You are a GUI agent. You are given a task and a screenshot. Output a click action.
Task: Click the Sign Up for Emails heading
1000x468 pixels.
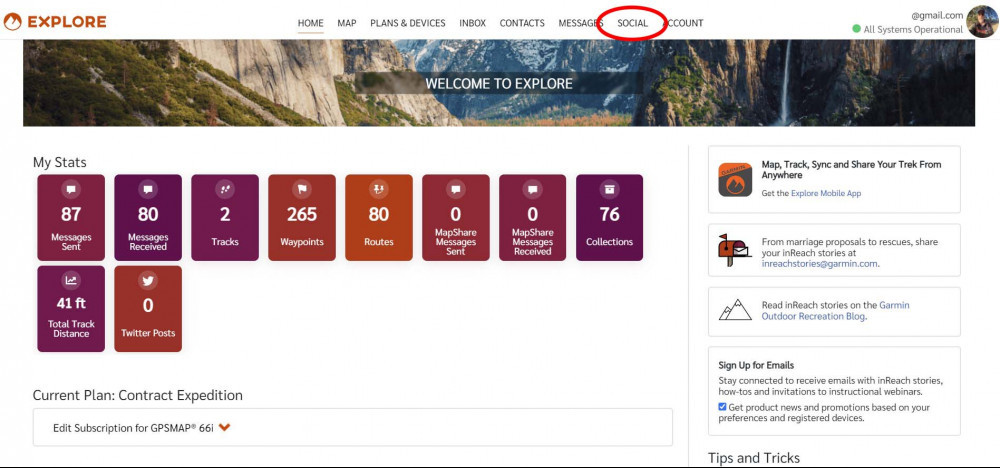pyautogui.click(x=756, y=365)
